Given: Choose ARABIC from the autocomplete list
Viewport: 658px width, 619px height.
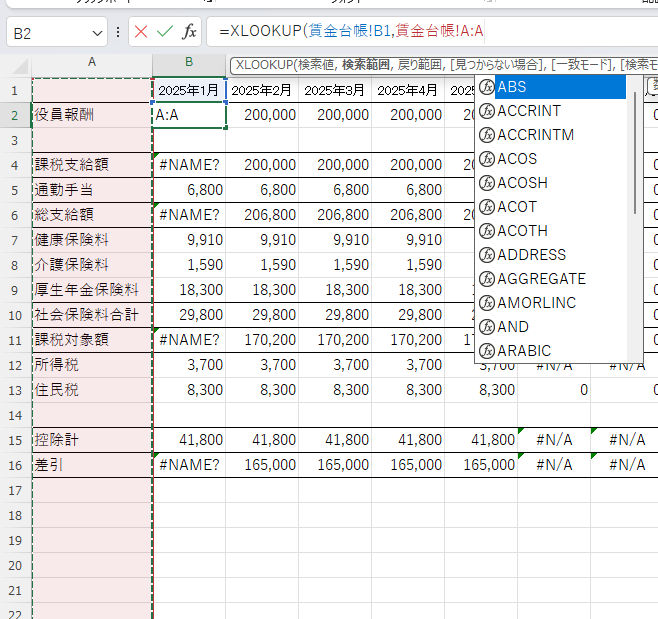Looking at the screenshot, I should tap(553, 350).
